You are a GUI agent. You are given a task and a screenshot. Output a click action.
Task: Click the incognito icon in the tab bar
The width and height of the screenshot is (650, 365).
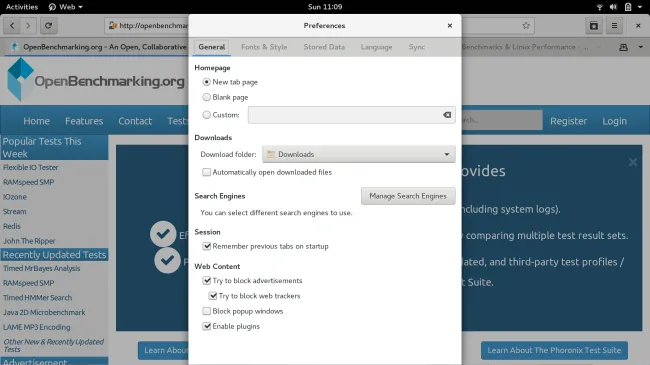coord(623,47)
